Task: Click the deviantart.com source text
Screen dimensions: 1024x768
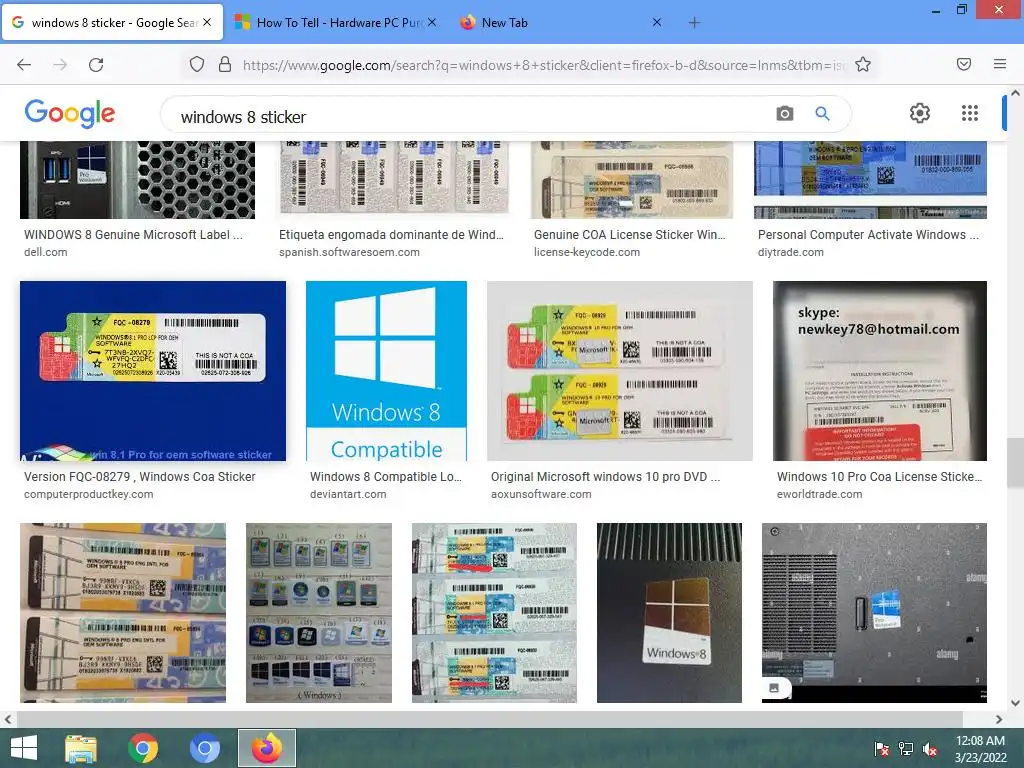Action: [x=348, y=494]
